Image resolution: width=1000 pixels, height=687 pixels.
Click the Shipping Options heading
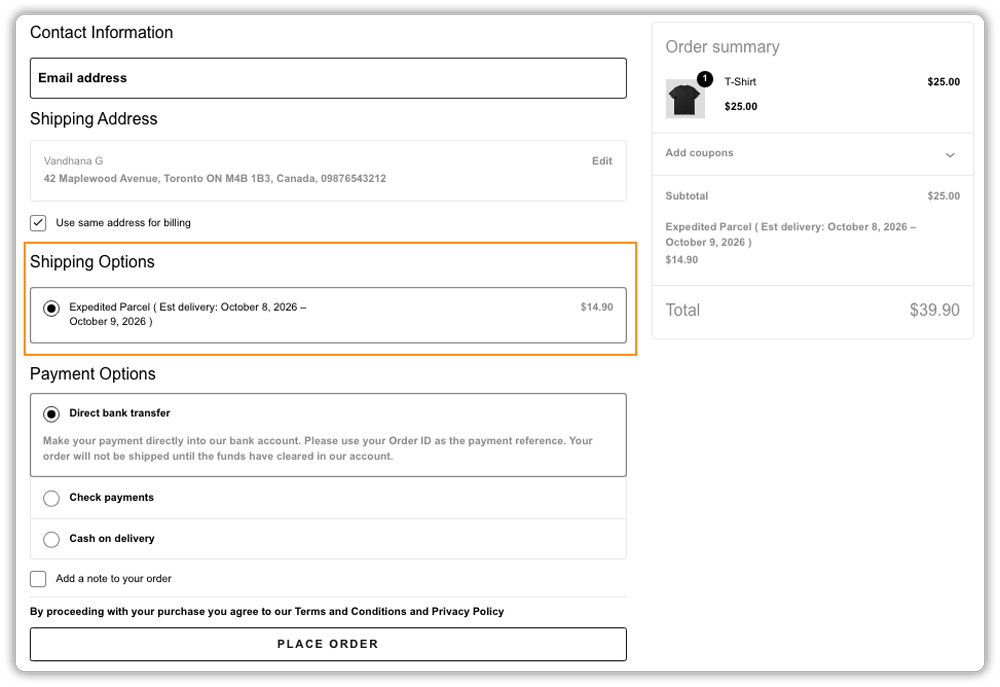pyautogui.click(x=92, y=262)
